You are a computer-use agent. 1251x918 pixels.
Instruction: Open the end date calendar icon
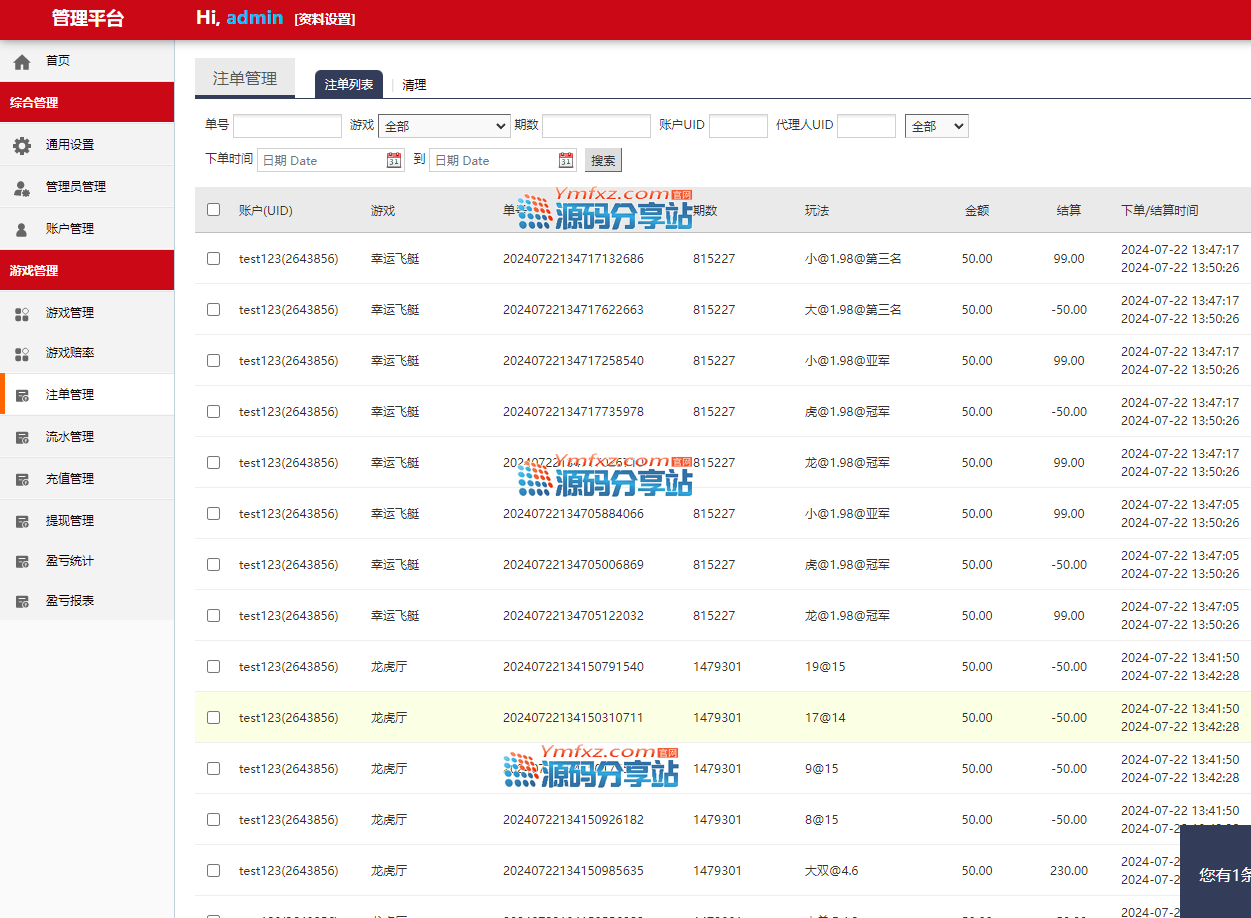click(566, 160)
